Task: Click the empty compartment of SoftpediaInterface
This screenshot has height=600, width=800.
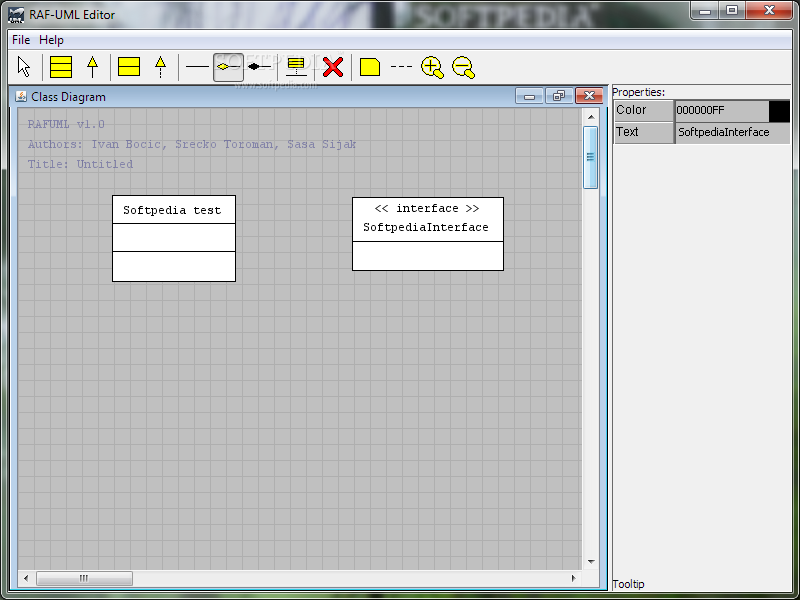Action: pyautogui.click(x=428, y=256)
